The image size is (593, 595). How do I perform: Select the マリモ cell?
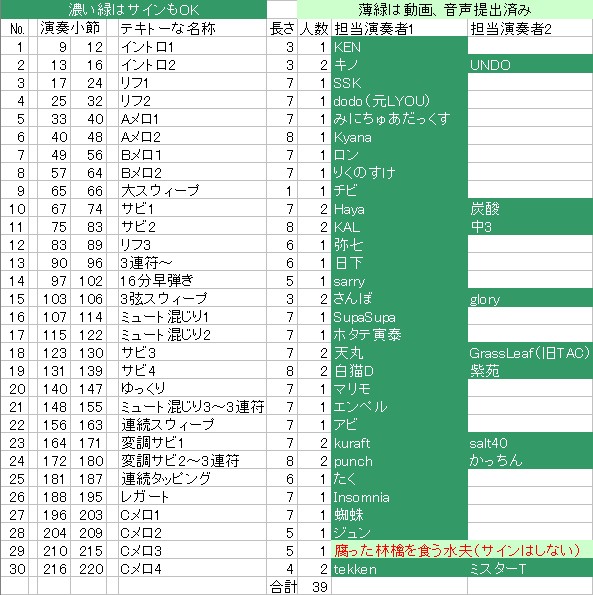[400, 389]
